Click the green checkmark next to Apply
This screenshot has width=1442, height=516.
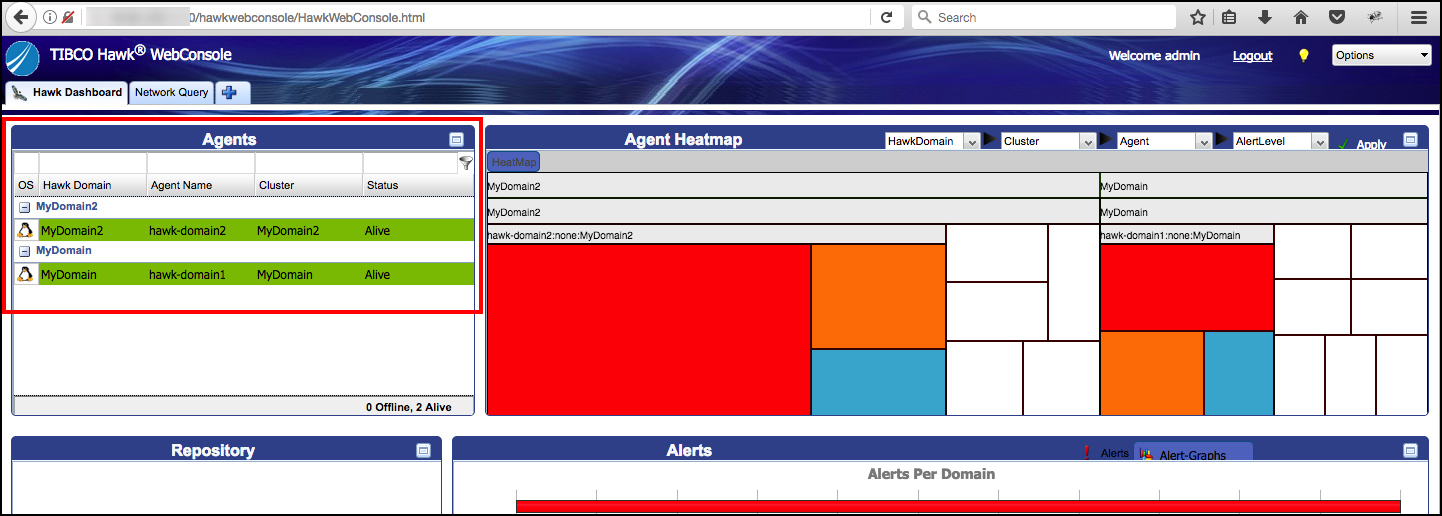coord(1343,145)
